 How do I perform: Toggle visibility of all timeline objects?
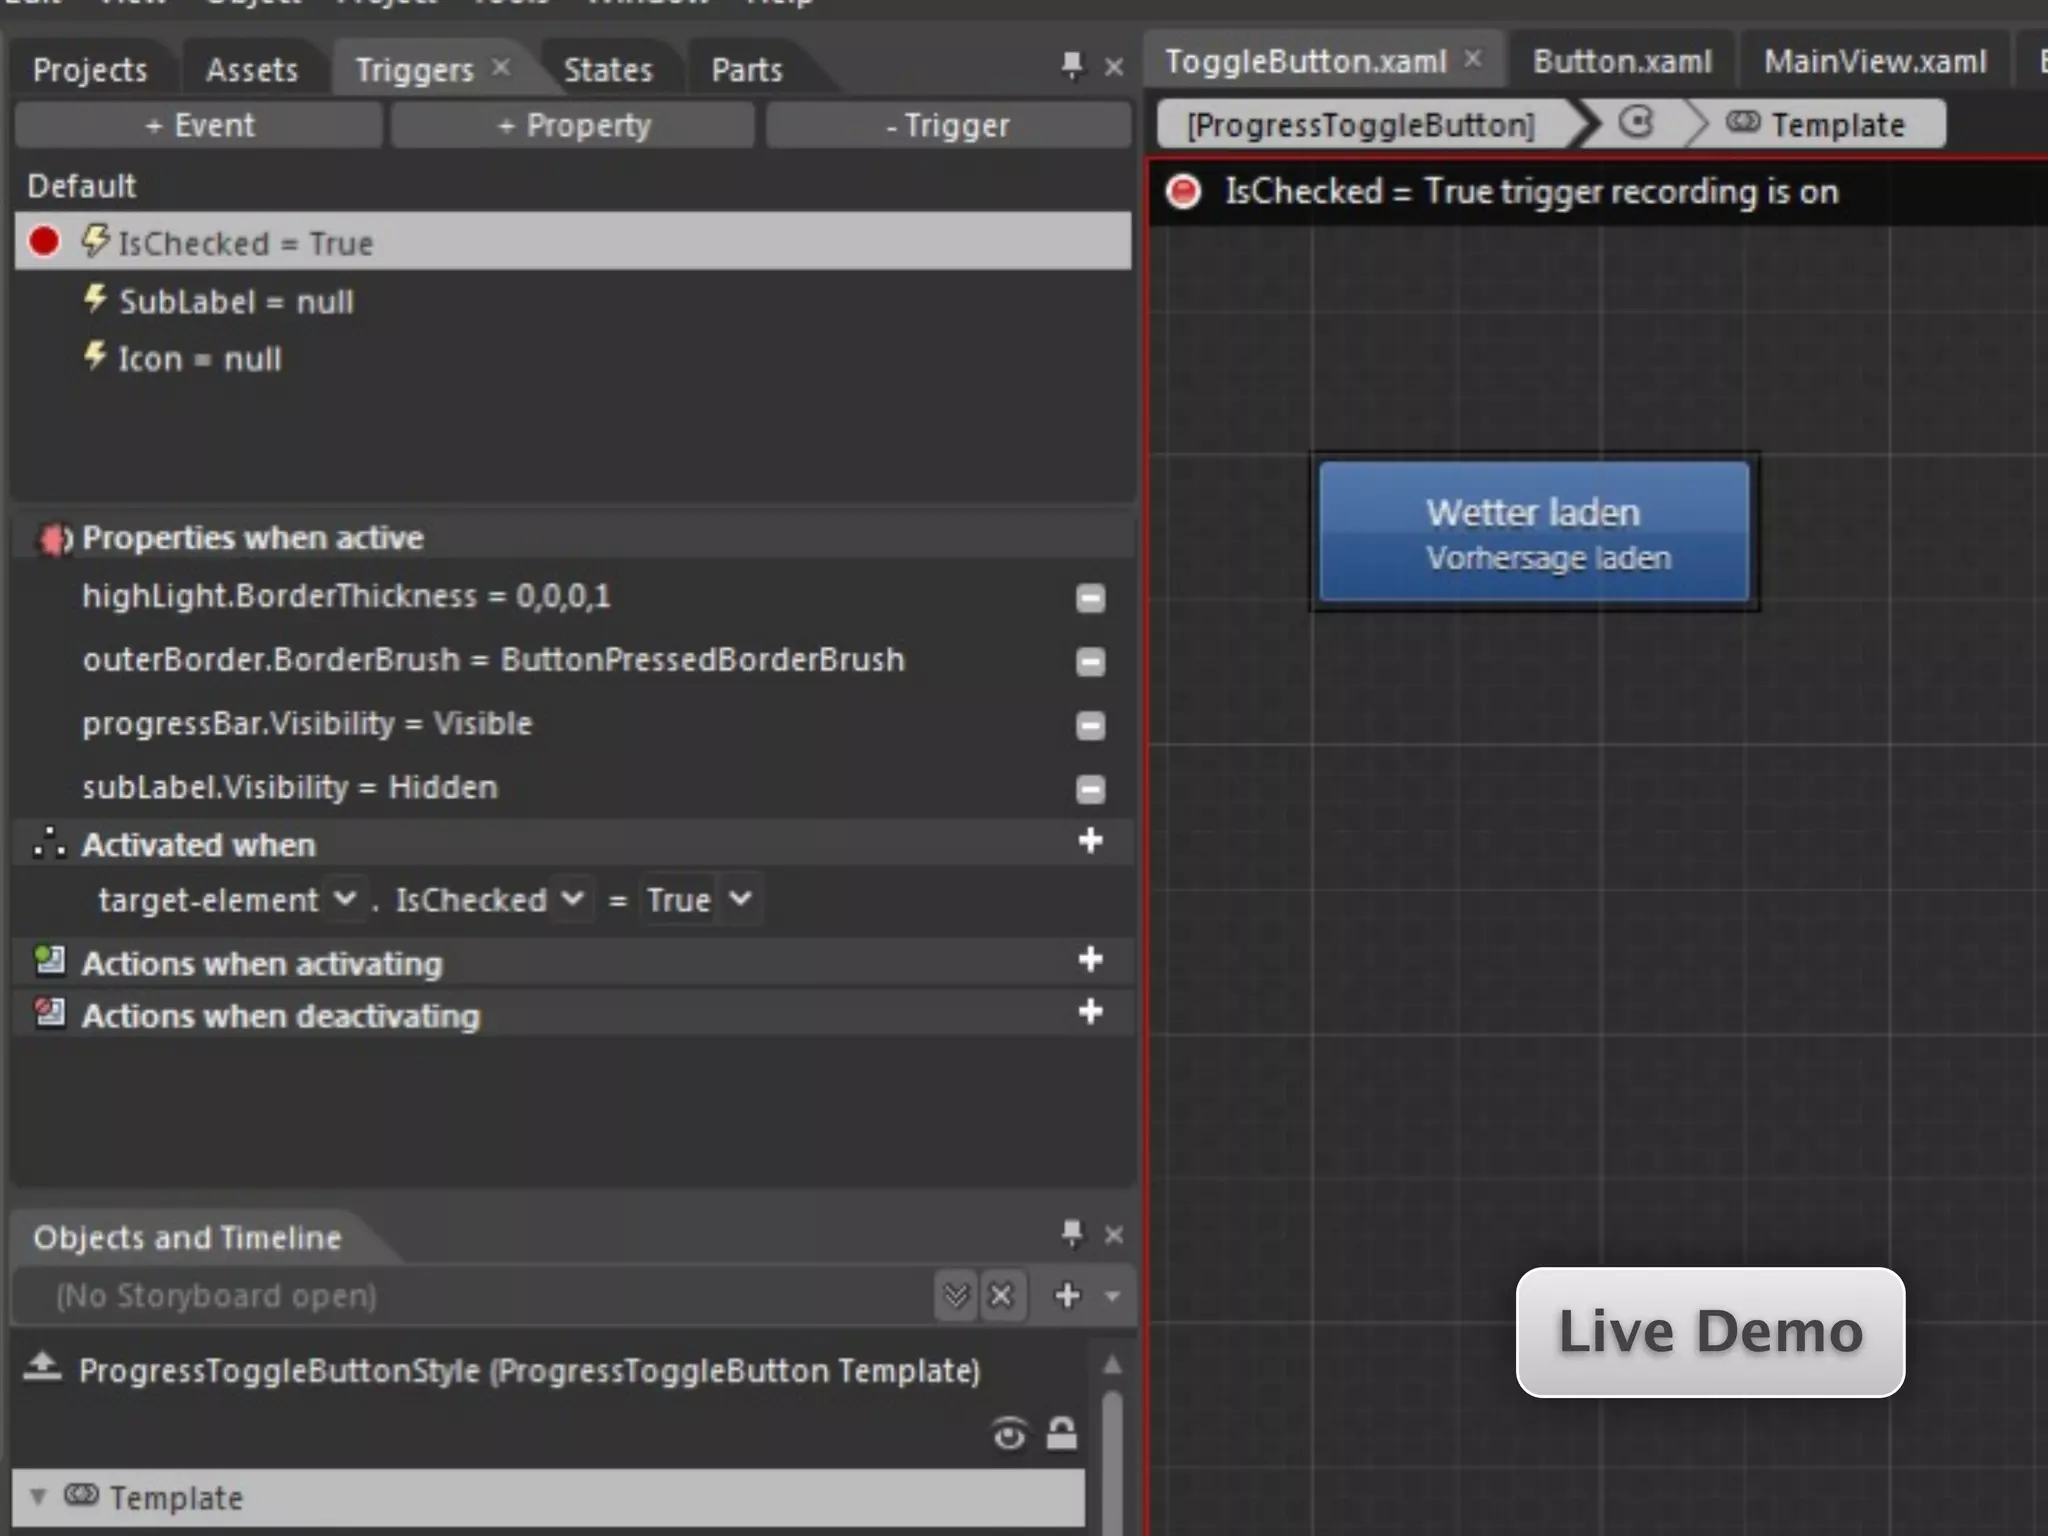[1009, 1435]
